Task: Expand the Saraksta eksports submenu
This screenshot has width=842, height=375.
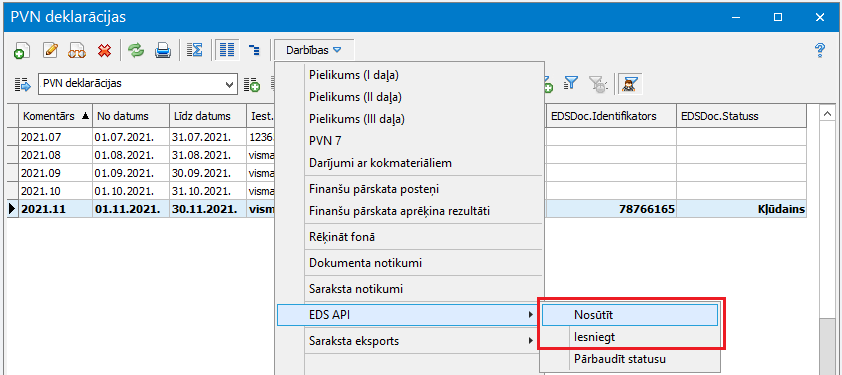Action: click(x=411, y=341)
